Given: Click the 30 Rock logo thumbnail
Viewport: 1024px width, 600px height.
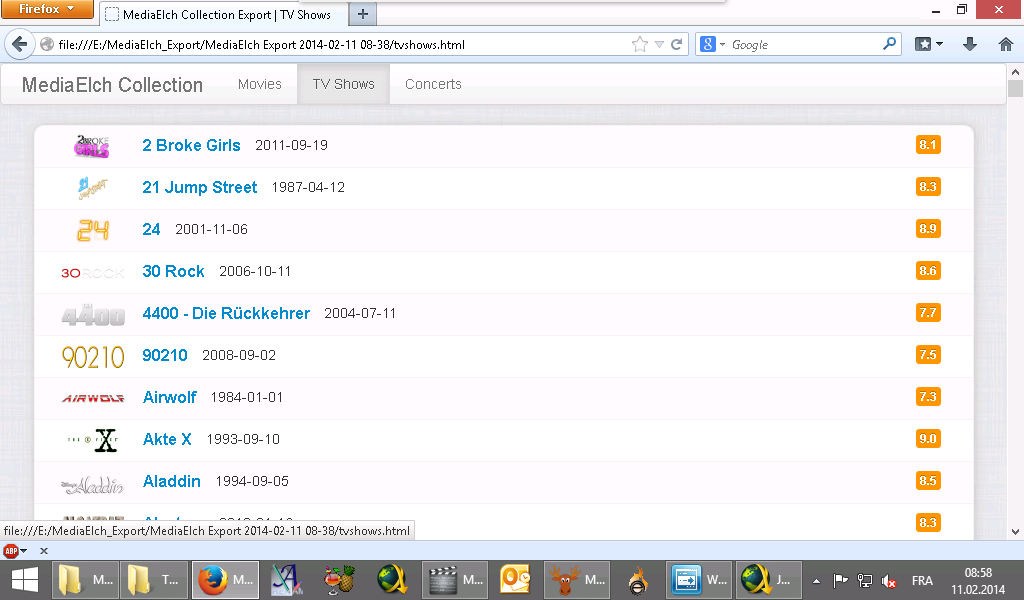Looking at the screenshot, I should [x=93, y=273].
